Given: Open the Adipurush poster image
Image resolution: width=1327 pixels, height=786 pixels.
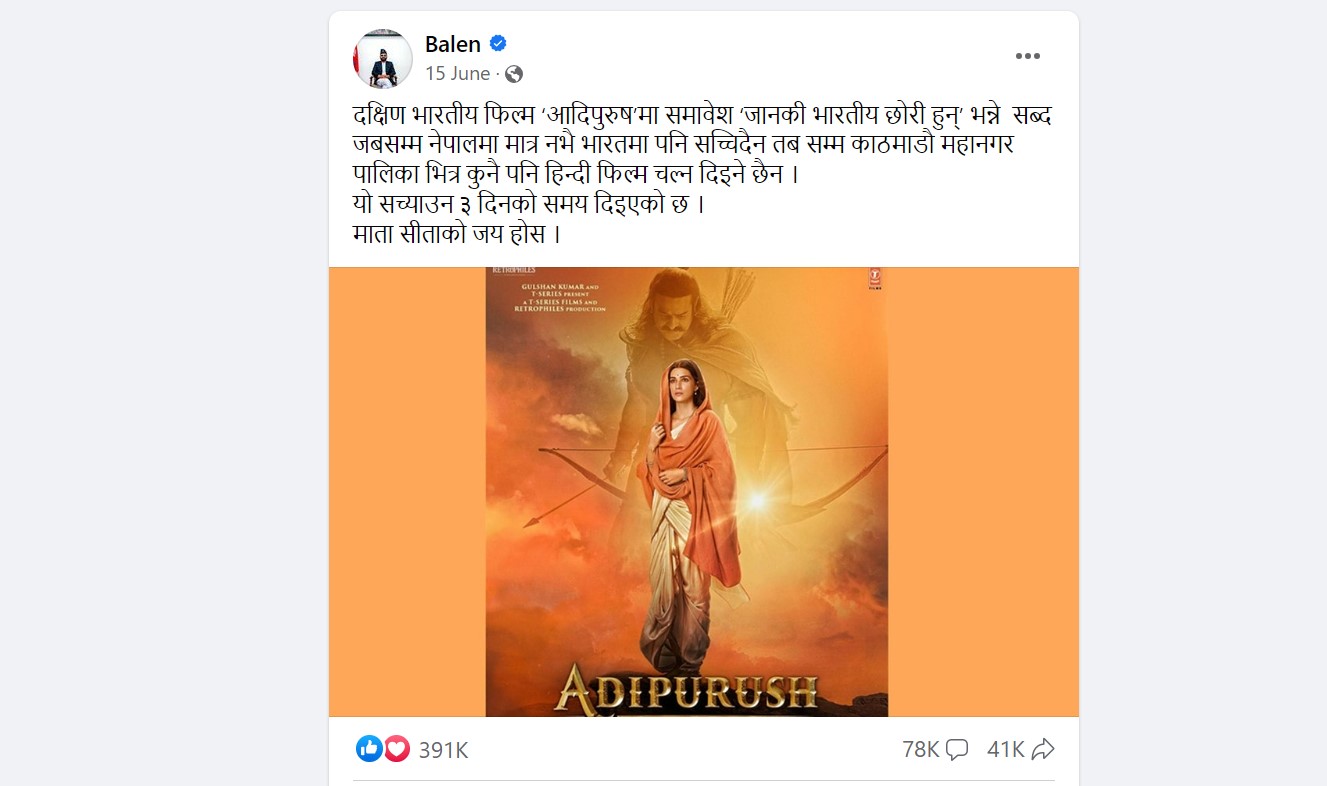Looking at the screenshot, I should [x=686, y=492].
